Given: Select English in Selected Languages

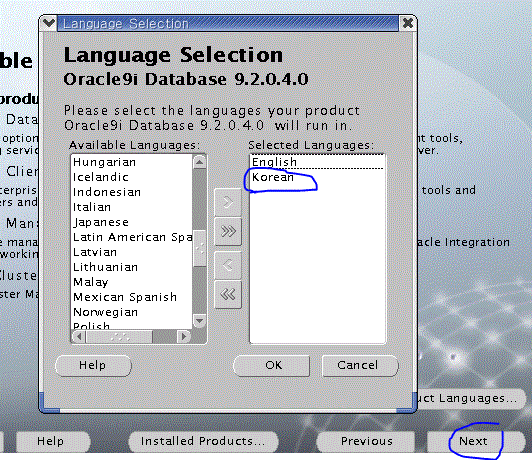Looking at the screenshot, I should pos(317,162).
